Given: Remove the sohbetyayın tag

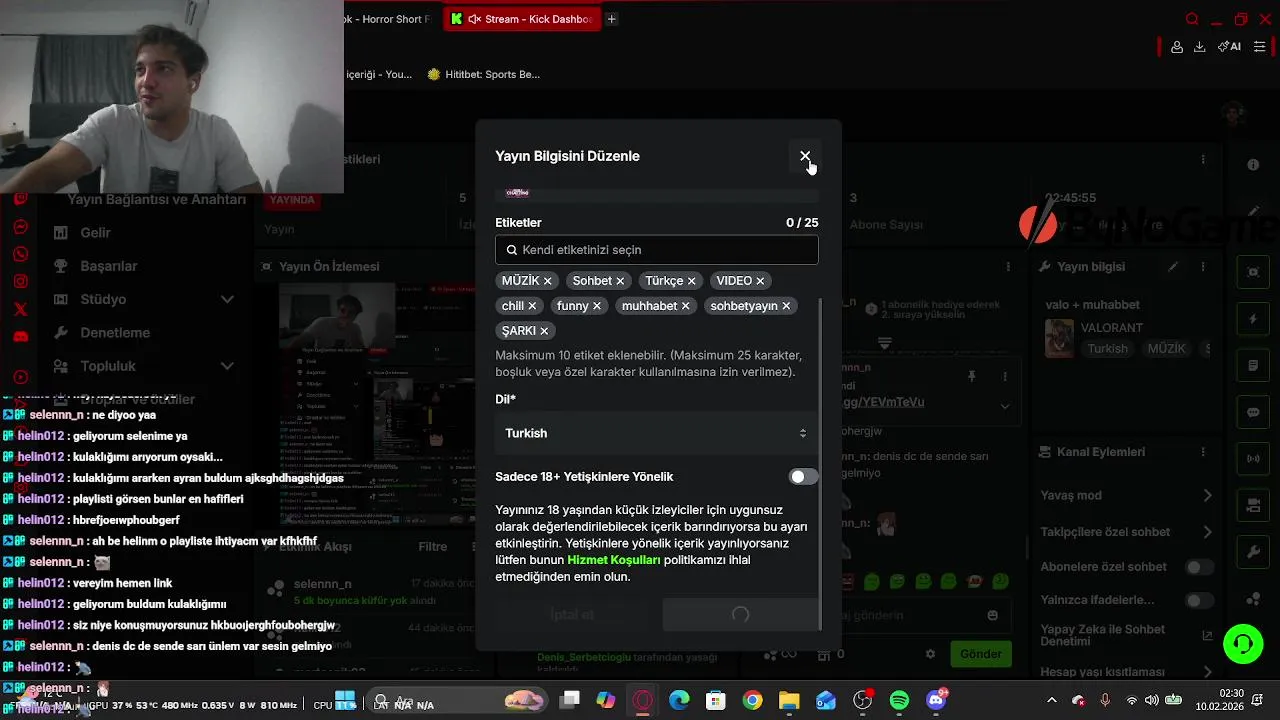Looking at the screenshot, I should [786, 306].
